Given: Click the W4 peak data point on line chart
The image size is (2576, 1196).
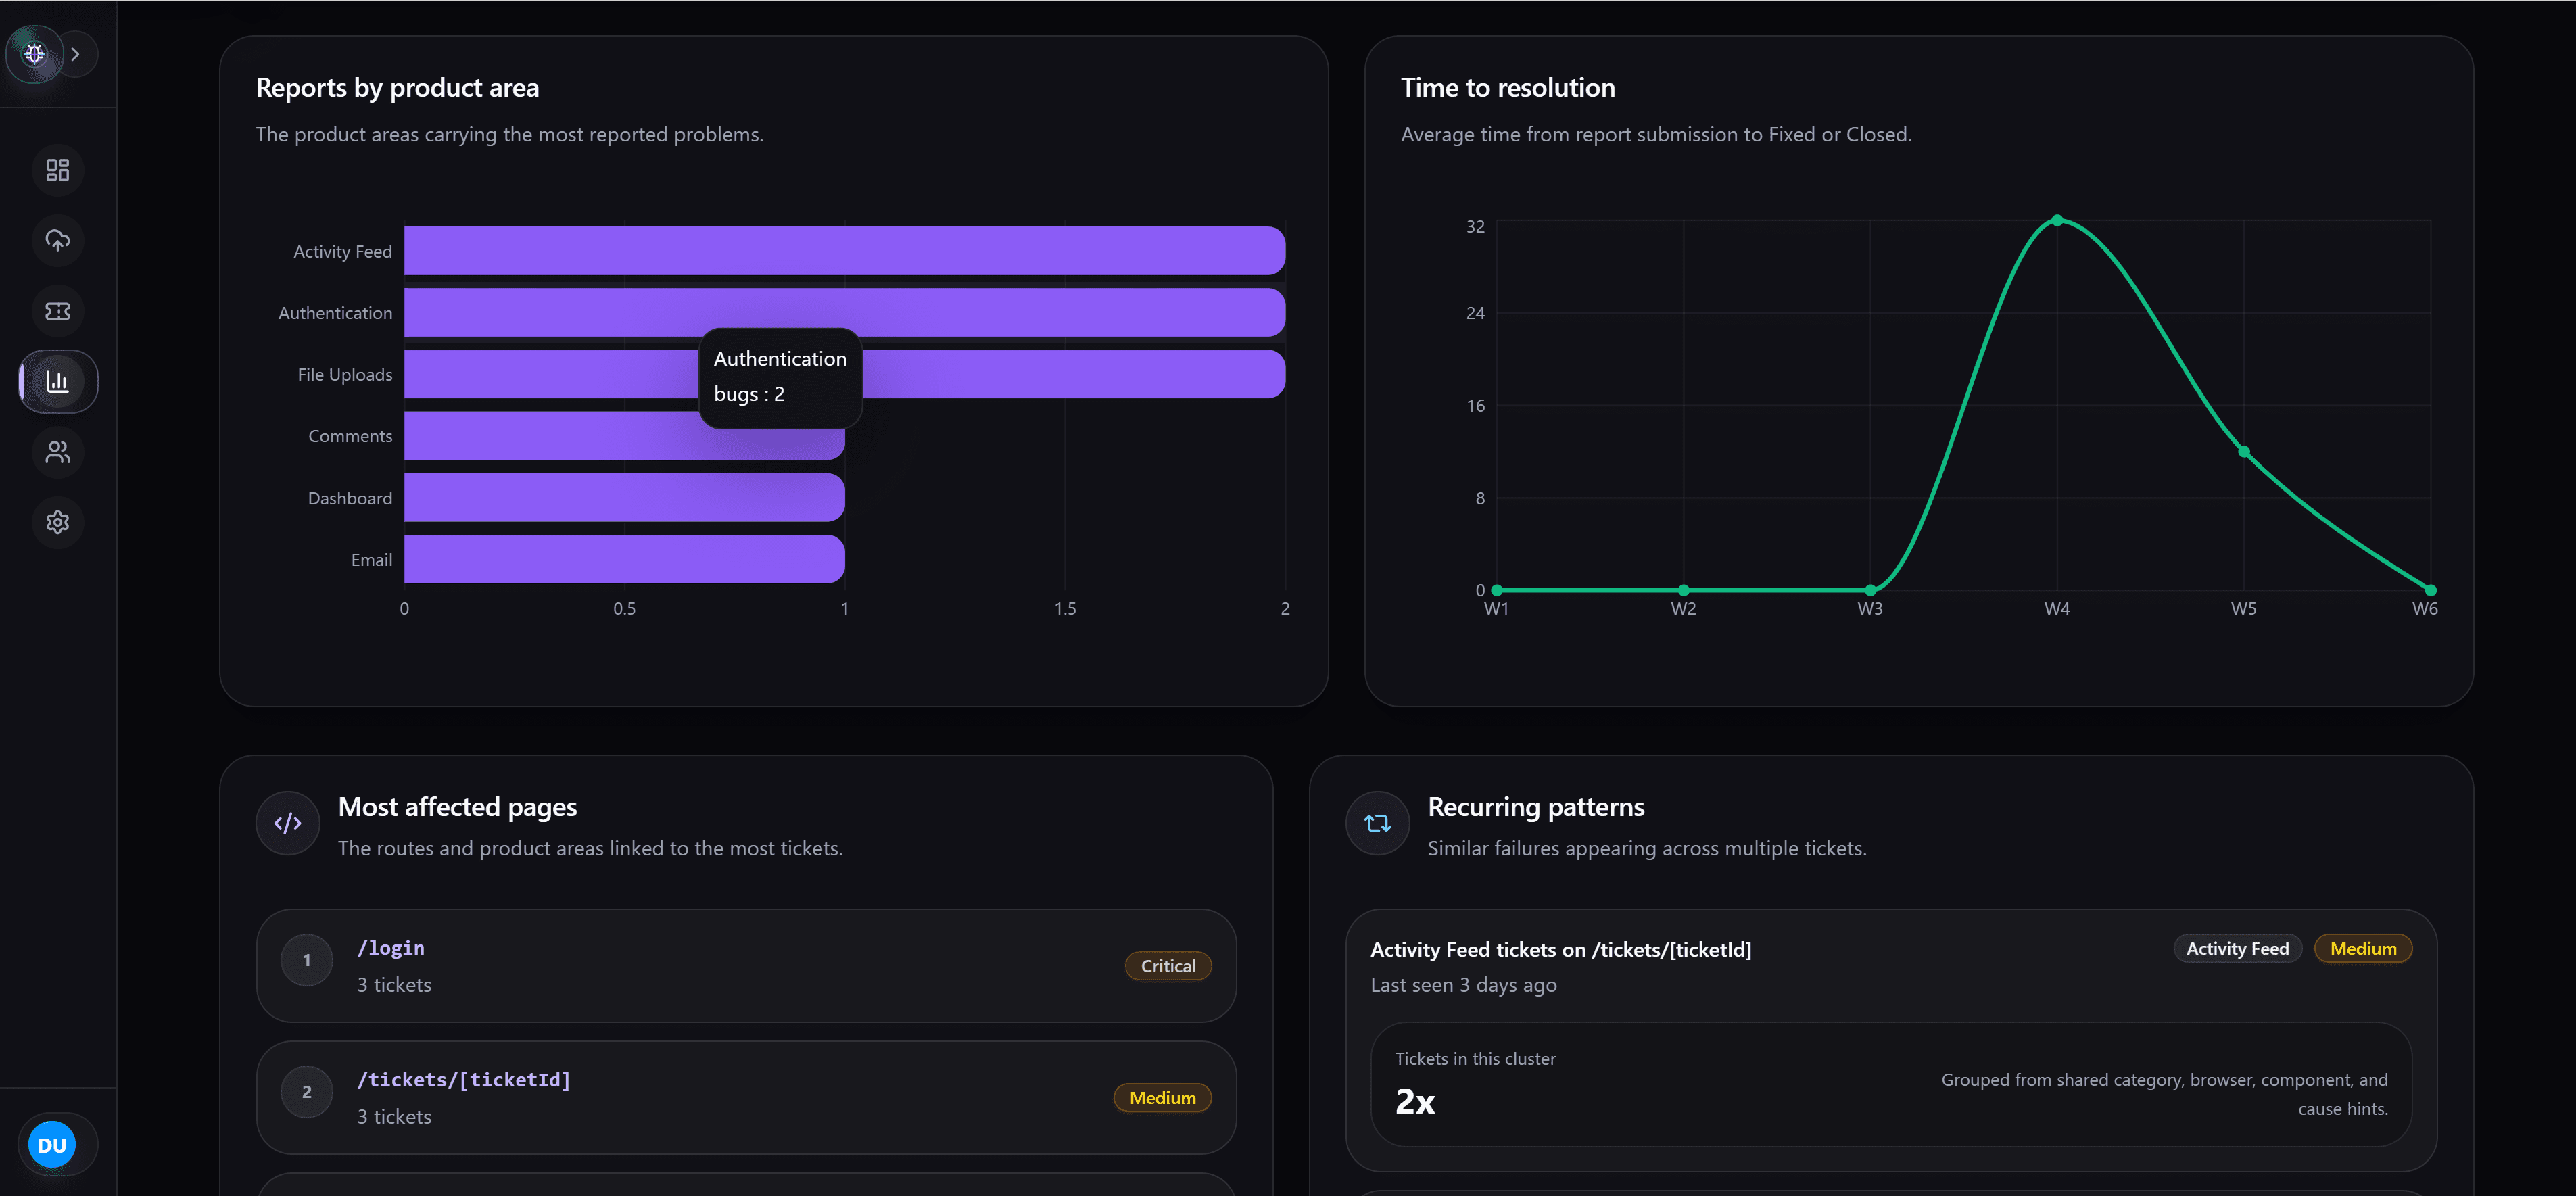Looking at the screenshot, I should point(2057,220).
